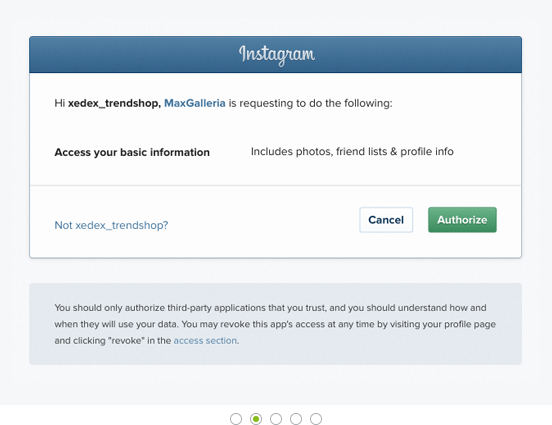Open the MaxGalleria app link

tap(195, 103)
